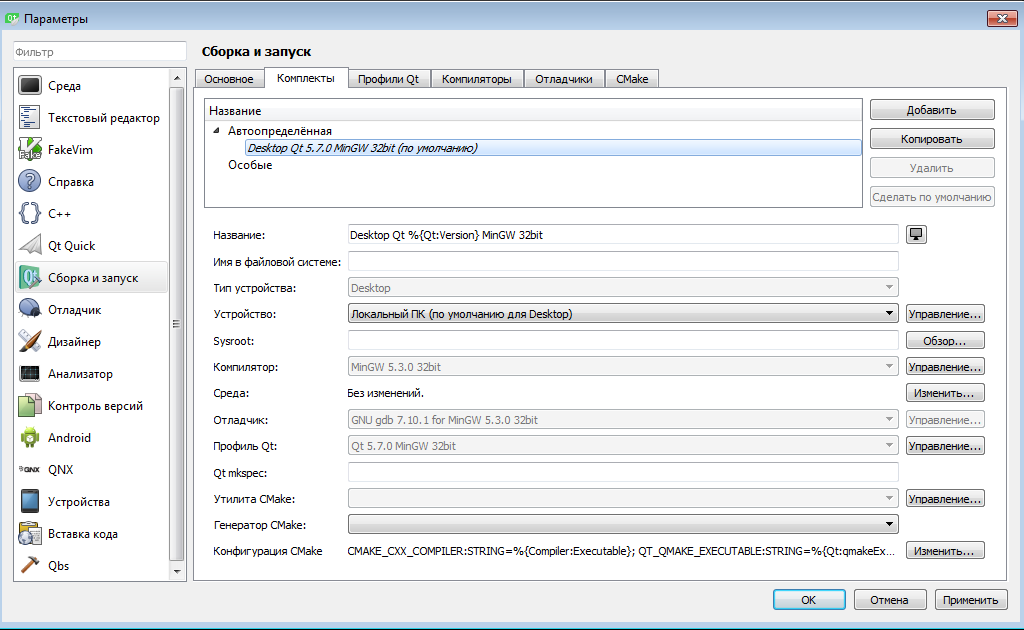Screen dimensions: 1024x630
Task: Switch to the Профили Qt tab
Action: (x=388, y=79)
